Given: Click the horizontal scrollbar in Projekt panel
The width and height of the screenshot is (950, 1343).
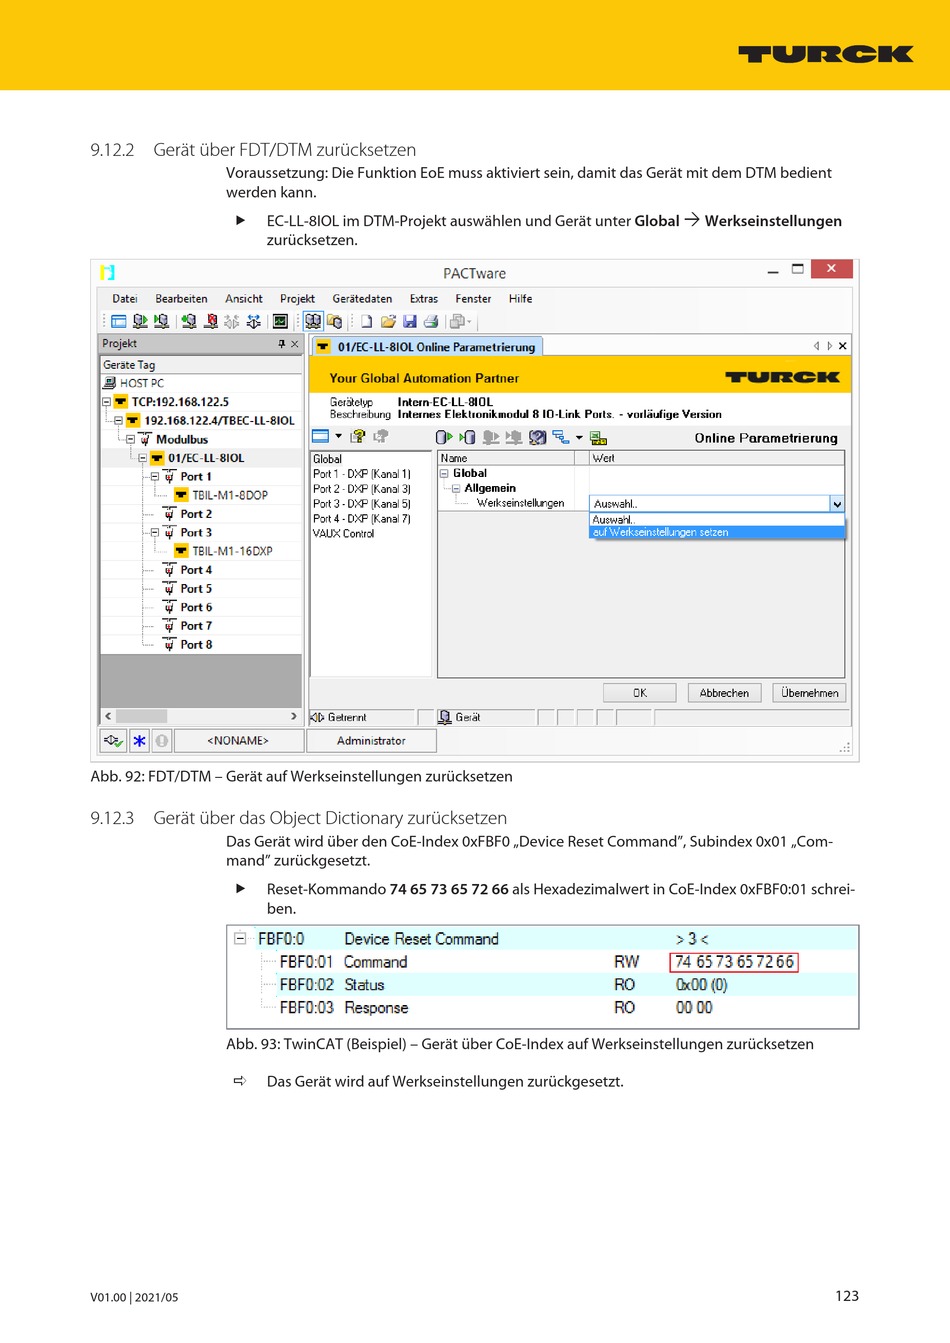Looking at the screenshot, I should (x=201, y=716).
